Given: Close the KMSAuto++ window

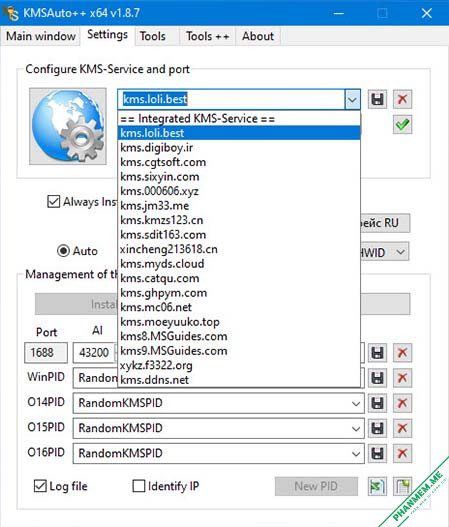Looking at the screenshot, I should click(426, 13).
